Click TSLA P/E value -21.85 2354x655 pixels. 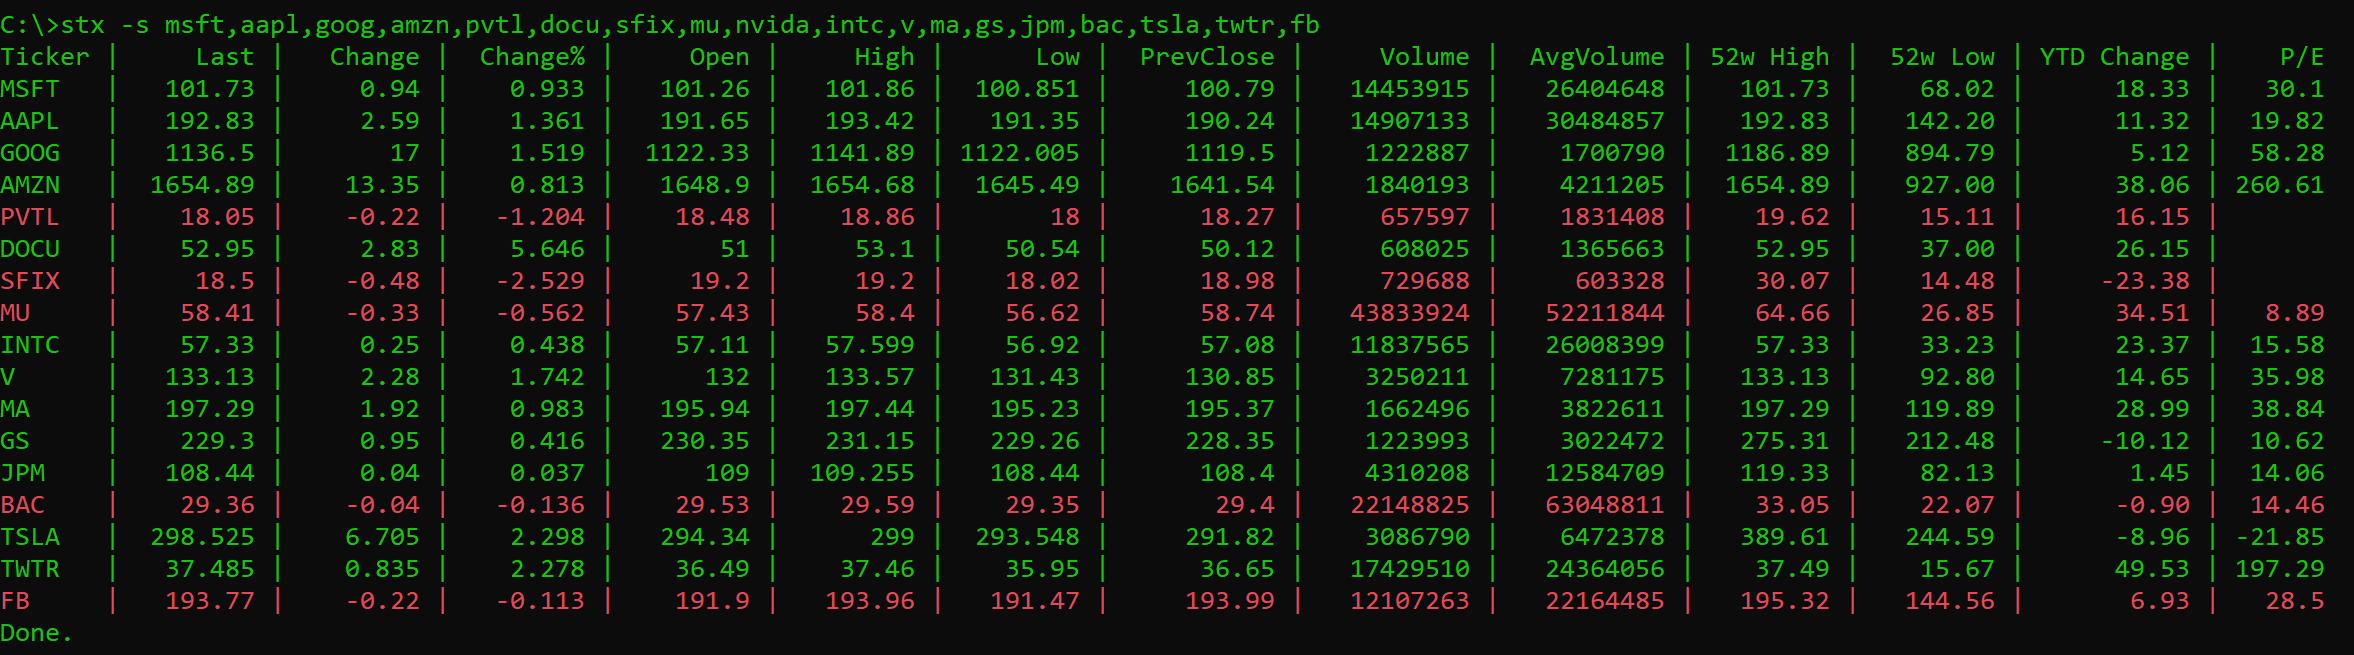click(x=2280, y=537)
